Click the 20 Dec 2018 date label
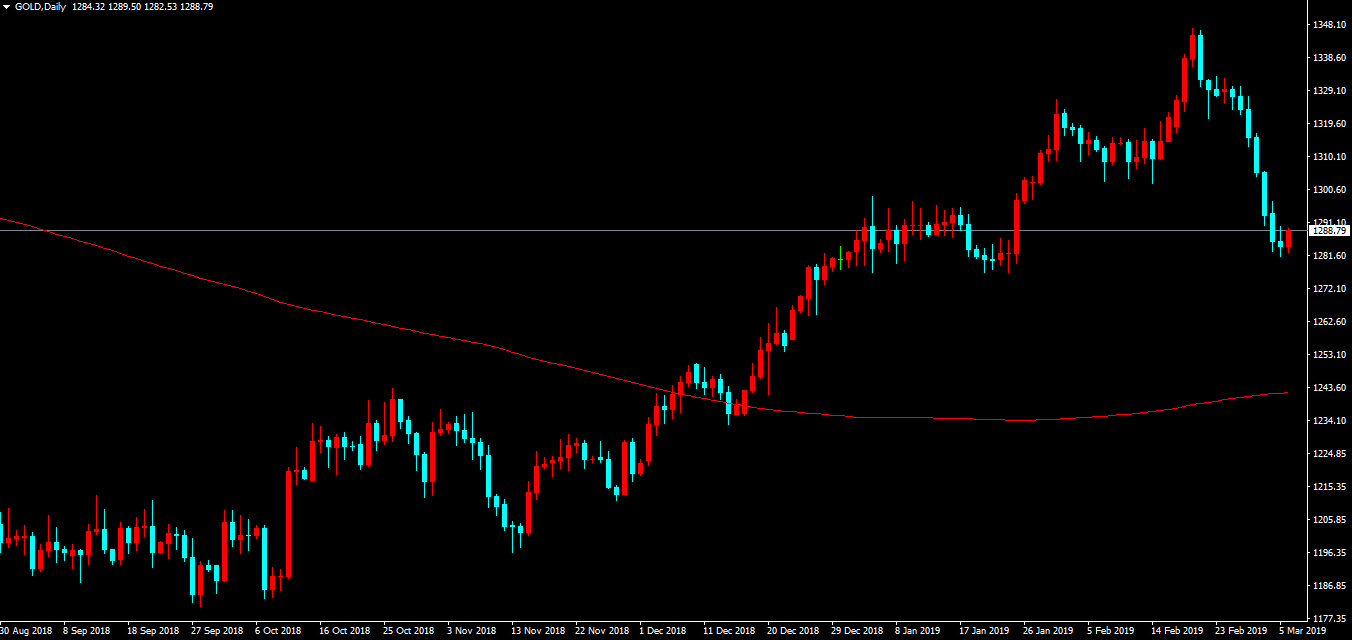This screenshot has width=1352, height=640. pos(794,631)
